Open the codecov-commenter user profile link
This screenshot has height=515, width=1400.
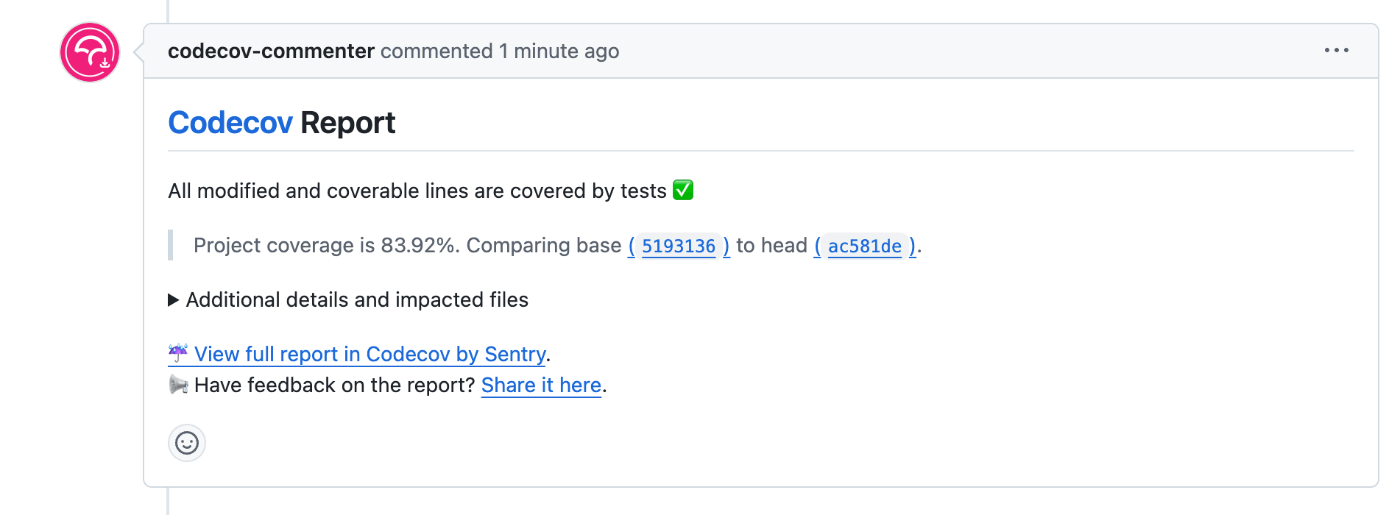[271, 51]
